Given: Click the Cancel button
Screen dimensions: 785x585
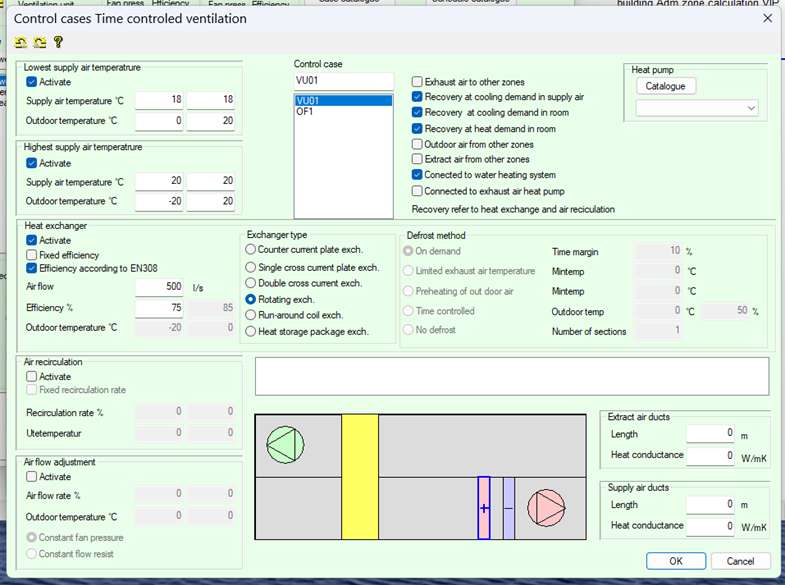Looking at the screenshot, I should point(740,561).
